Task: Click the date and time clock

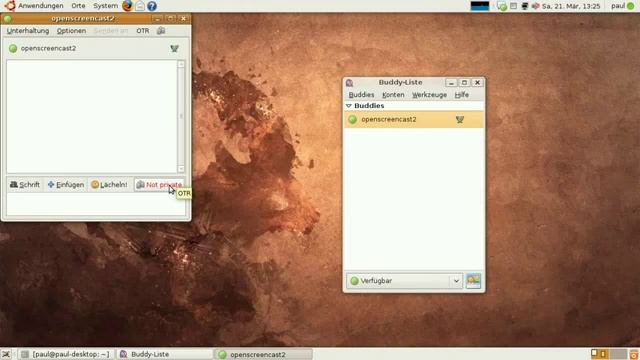Action: pyautogui.click(x=571, y=6)
